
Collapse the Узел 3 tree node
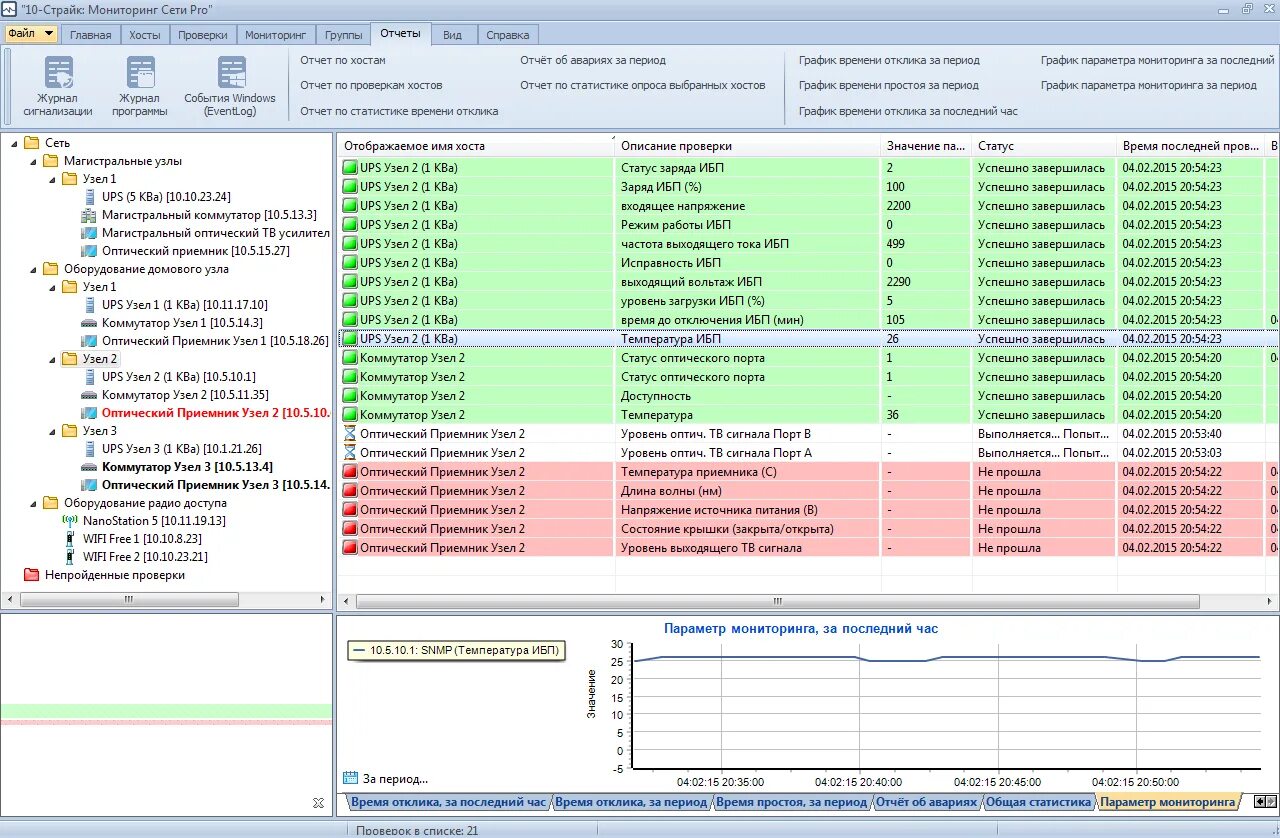52,431
